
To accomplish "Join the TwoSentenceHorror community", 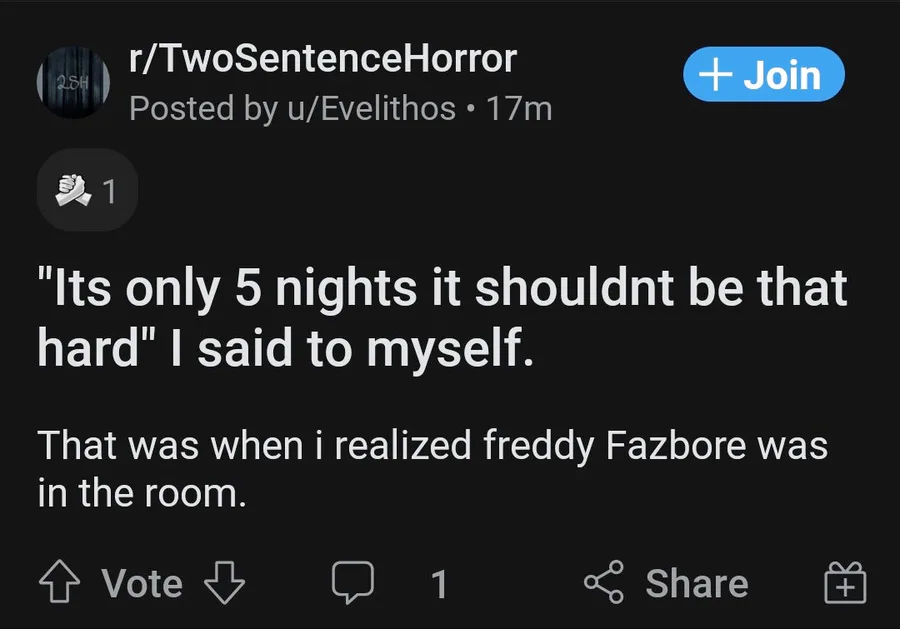I will (x=764, y=76).
